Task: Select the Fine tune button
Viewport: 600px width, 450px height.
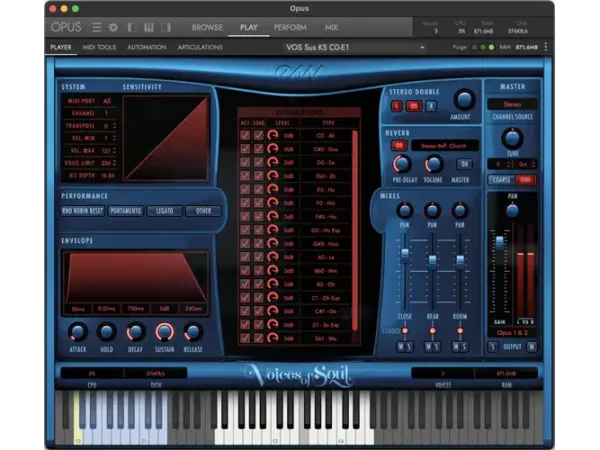Action: [x=525, y=180]
